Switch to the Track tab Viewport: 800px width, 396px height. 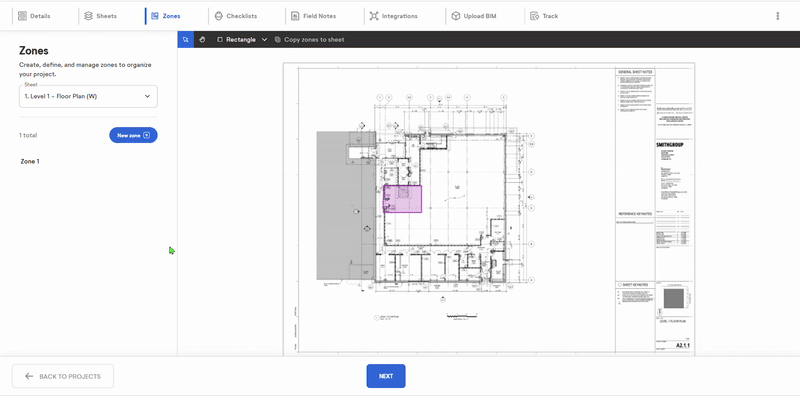coord(544,16)
